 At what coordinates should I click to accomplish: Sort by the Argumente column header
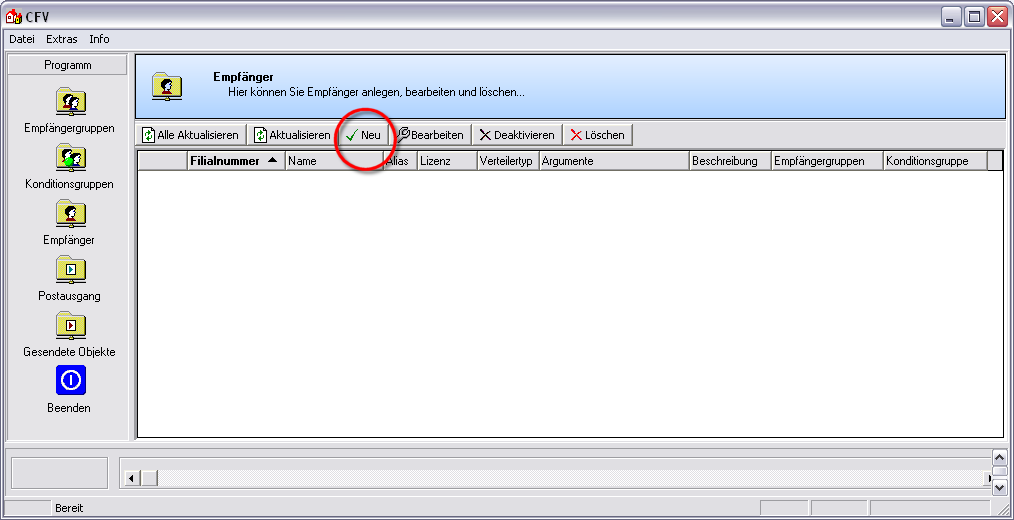click(x=614, y=161)
